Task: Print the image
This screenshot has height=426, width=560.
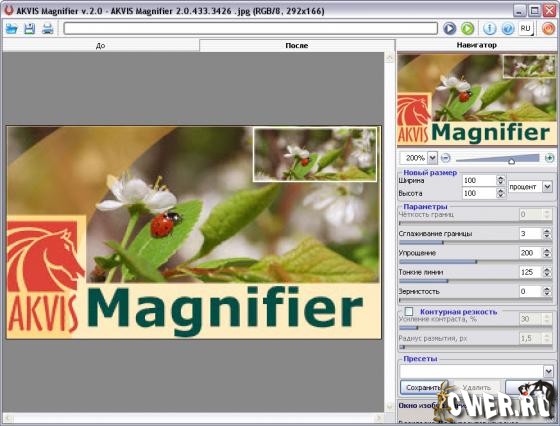Action: [x=48, y=29]
